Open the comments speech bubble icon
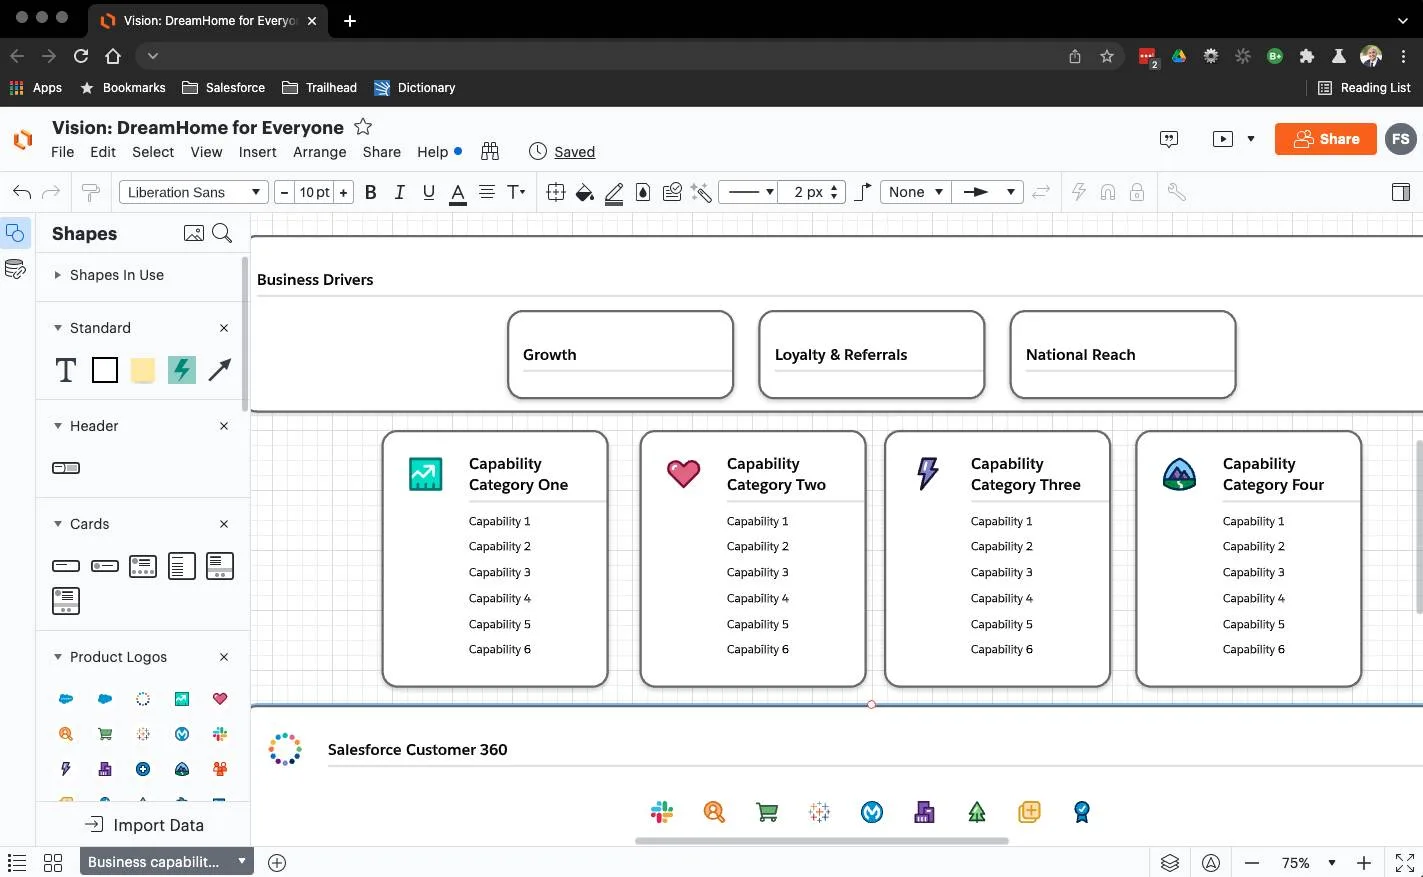The width and height of the screenshot is (1423, 877). [x=1169, y=139]
